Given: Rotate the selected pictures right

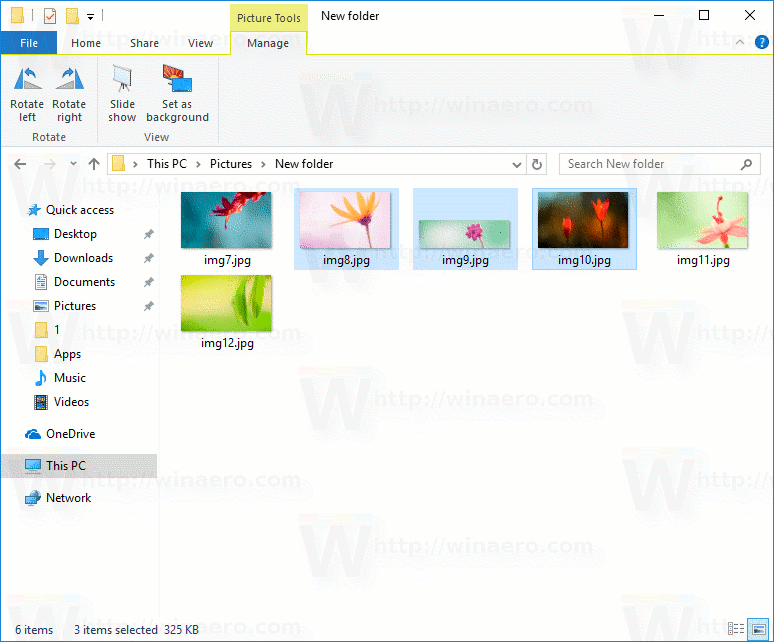Looking at the screenshot, I should point(69,94).
